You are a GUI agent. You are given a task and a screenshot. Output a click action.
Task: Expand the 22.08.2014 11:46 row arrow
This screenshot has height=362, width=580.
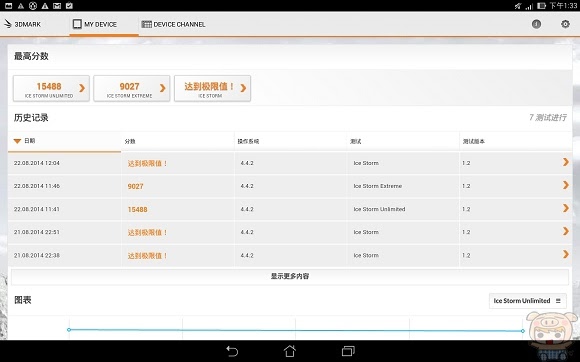[x=566, y=185]
